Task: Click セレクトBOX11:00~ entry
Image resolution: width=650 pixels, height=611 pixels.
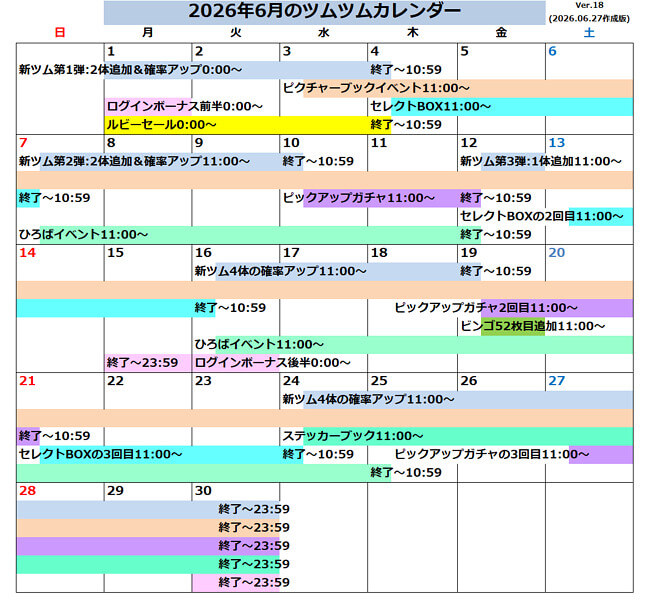Action: point(431,106)
